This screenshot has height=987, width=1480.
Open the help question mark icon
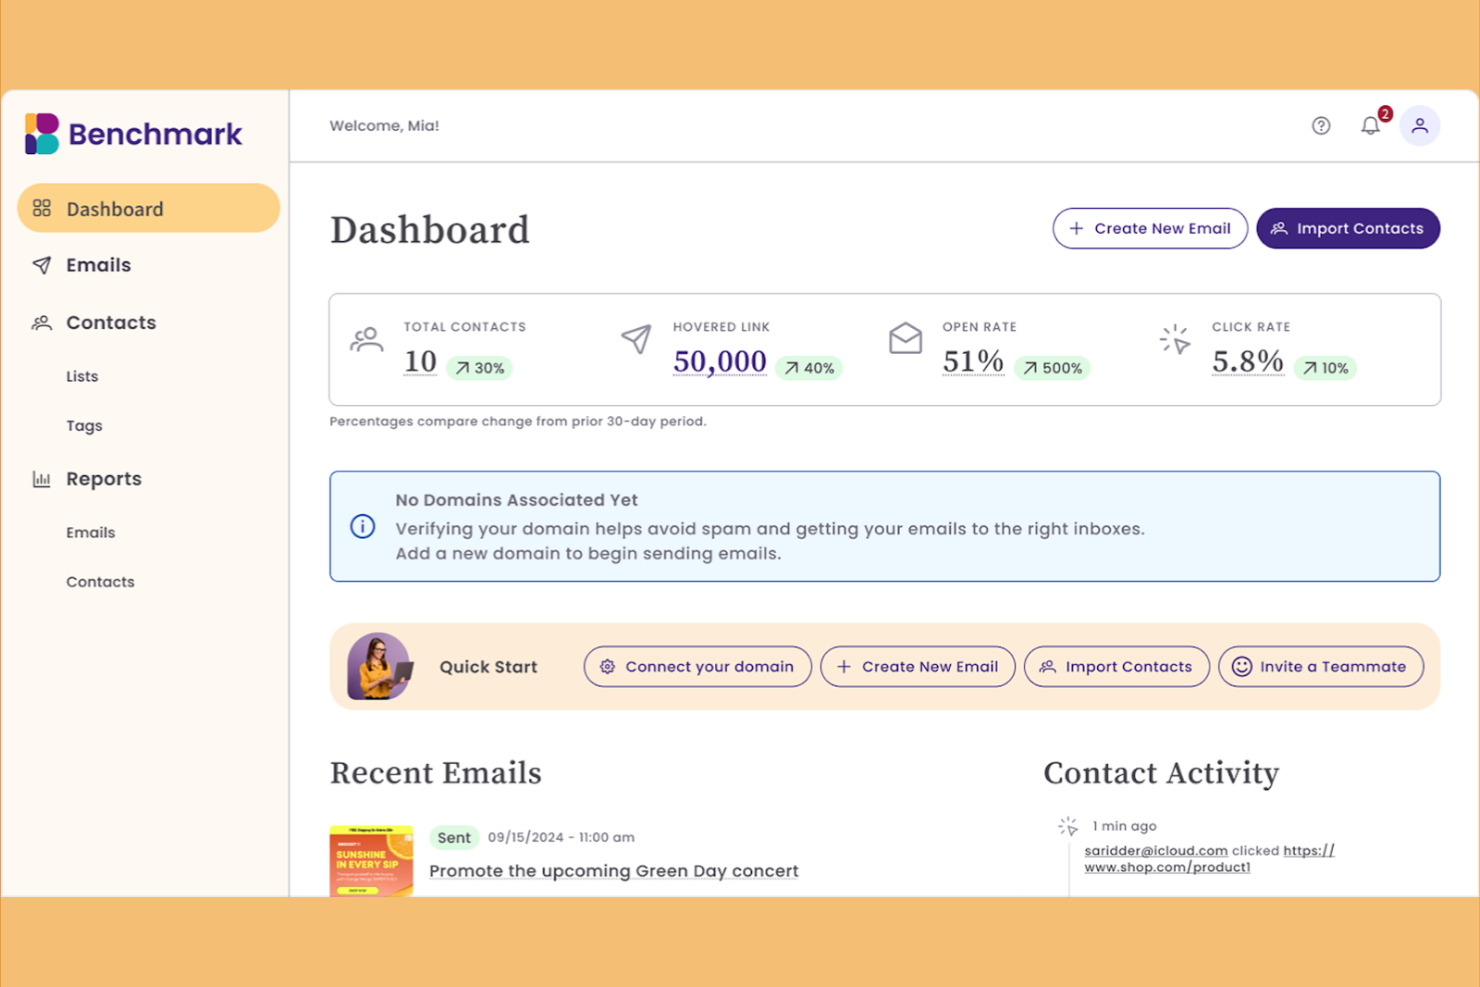(1321, 125)
